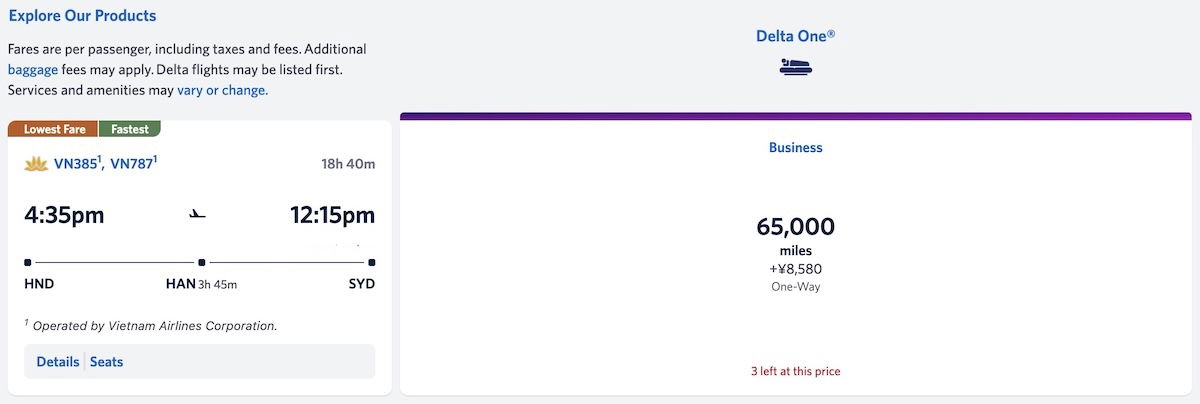Click the airplane icon between flight times
The width and height of the screenshot is (1200, 404).
pyautogui.click(x=198, y=214)
